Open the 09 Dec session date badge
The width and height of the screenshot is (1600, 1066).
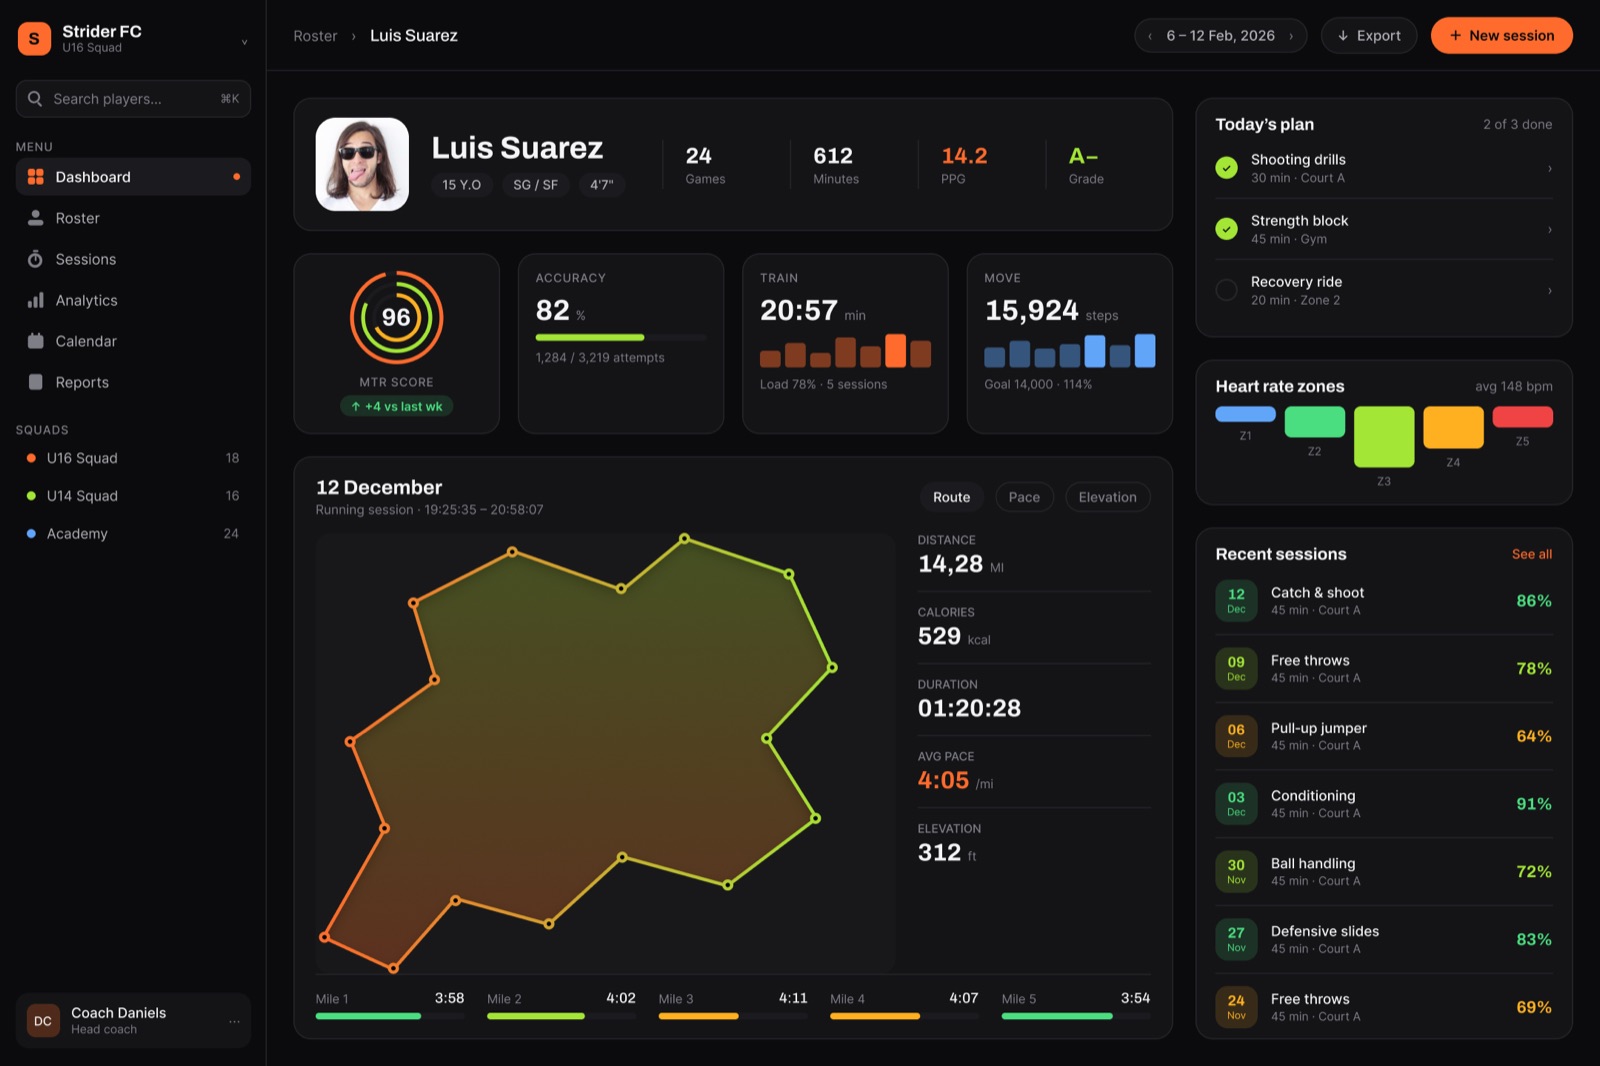coord(1236,669)
